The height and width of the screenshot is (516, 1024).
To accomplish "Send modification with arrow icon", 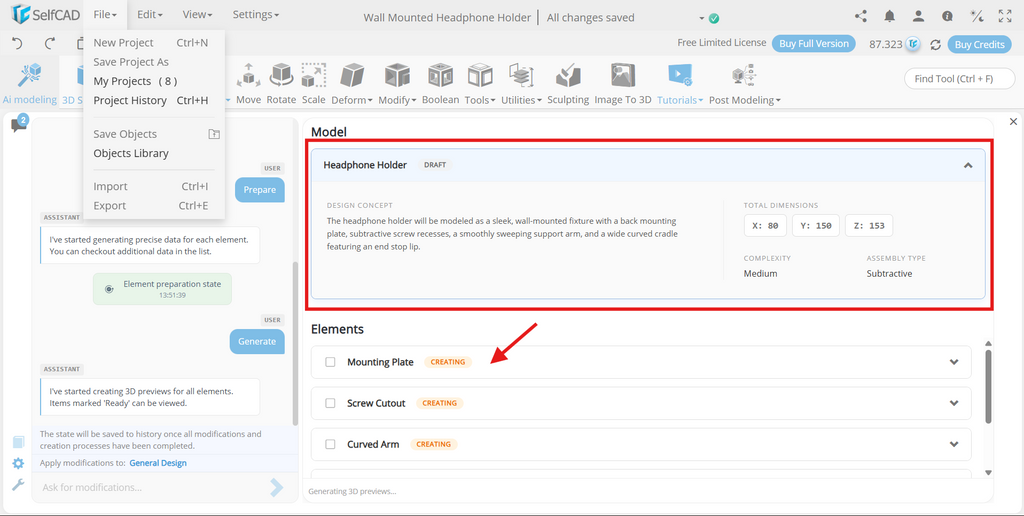I will click(277, 487).
